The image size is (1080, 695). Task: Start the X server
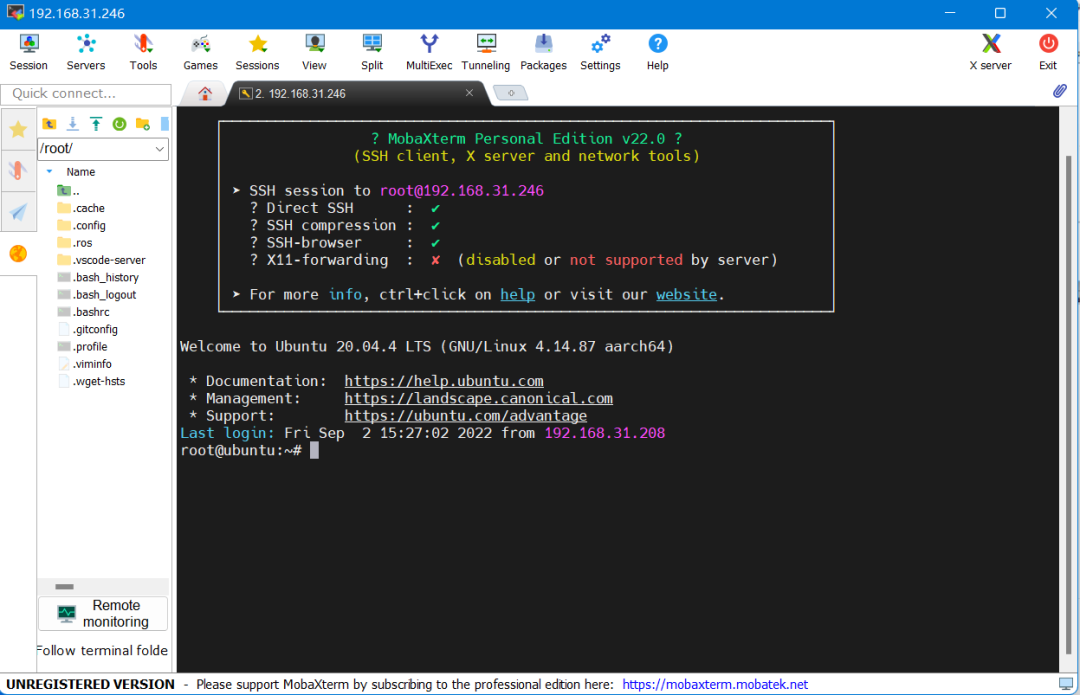[x=990, y=52]
